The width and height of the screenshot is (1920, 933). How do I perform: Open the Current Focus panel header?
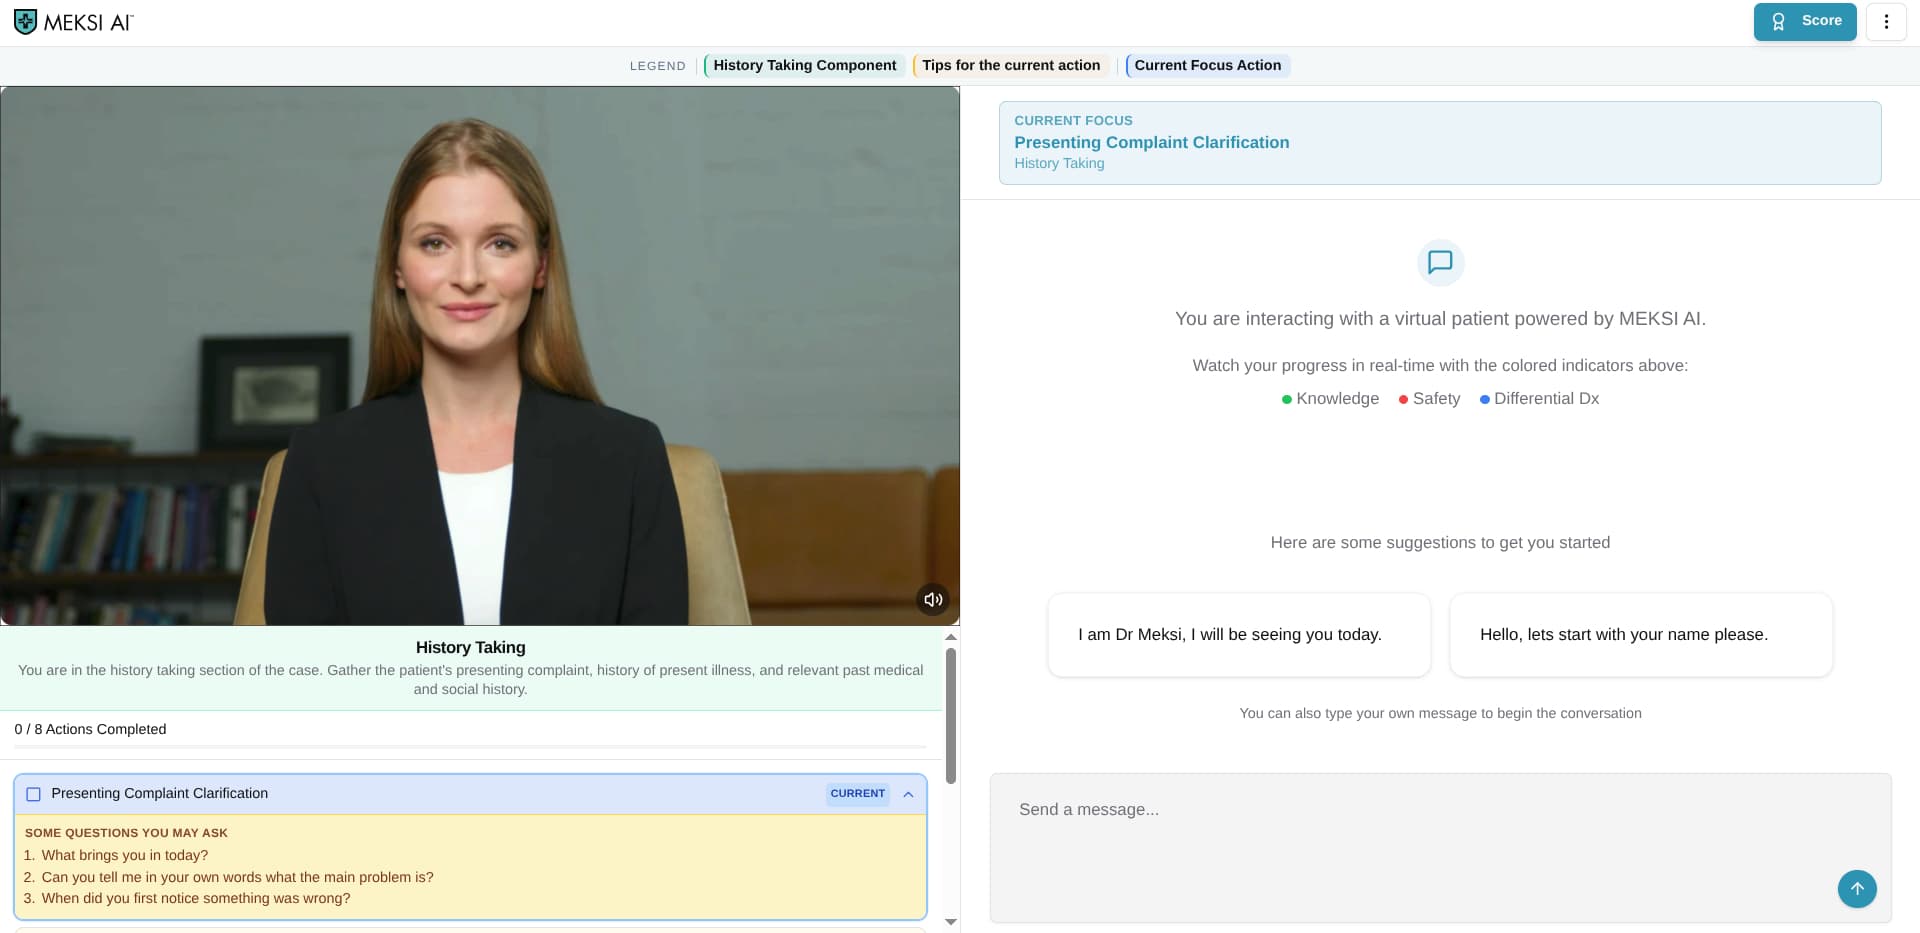click(x=1439, y=142)
